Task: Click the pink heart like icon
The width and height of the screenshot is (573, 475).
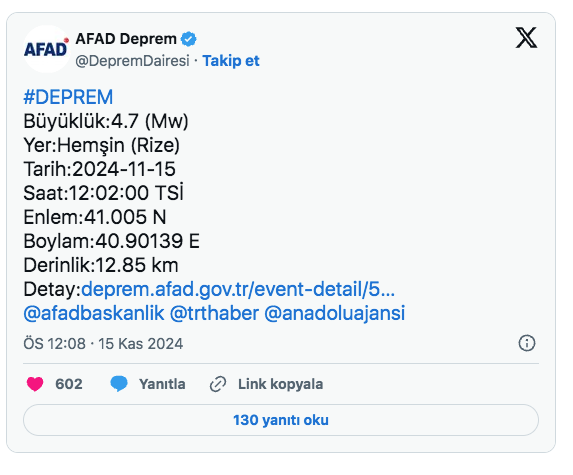Action: click(x=35, y=384)
